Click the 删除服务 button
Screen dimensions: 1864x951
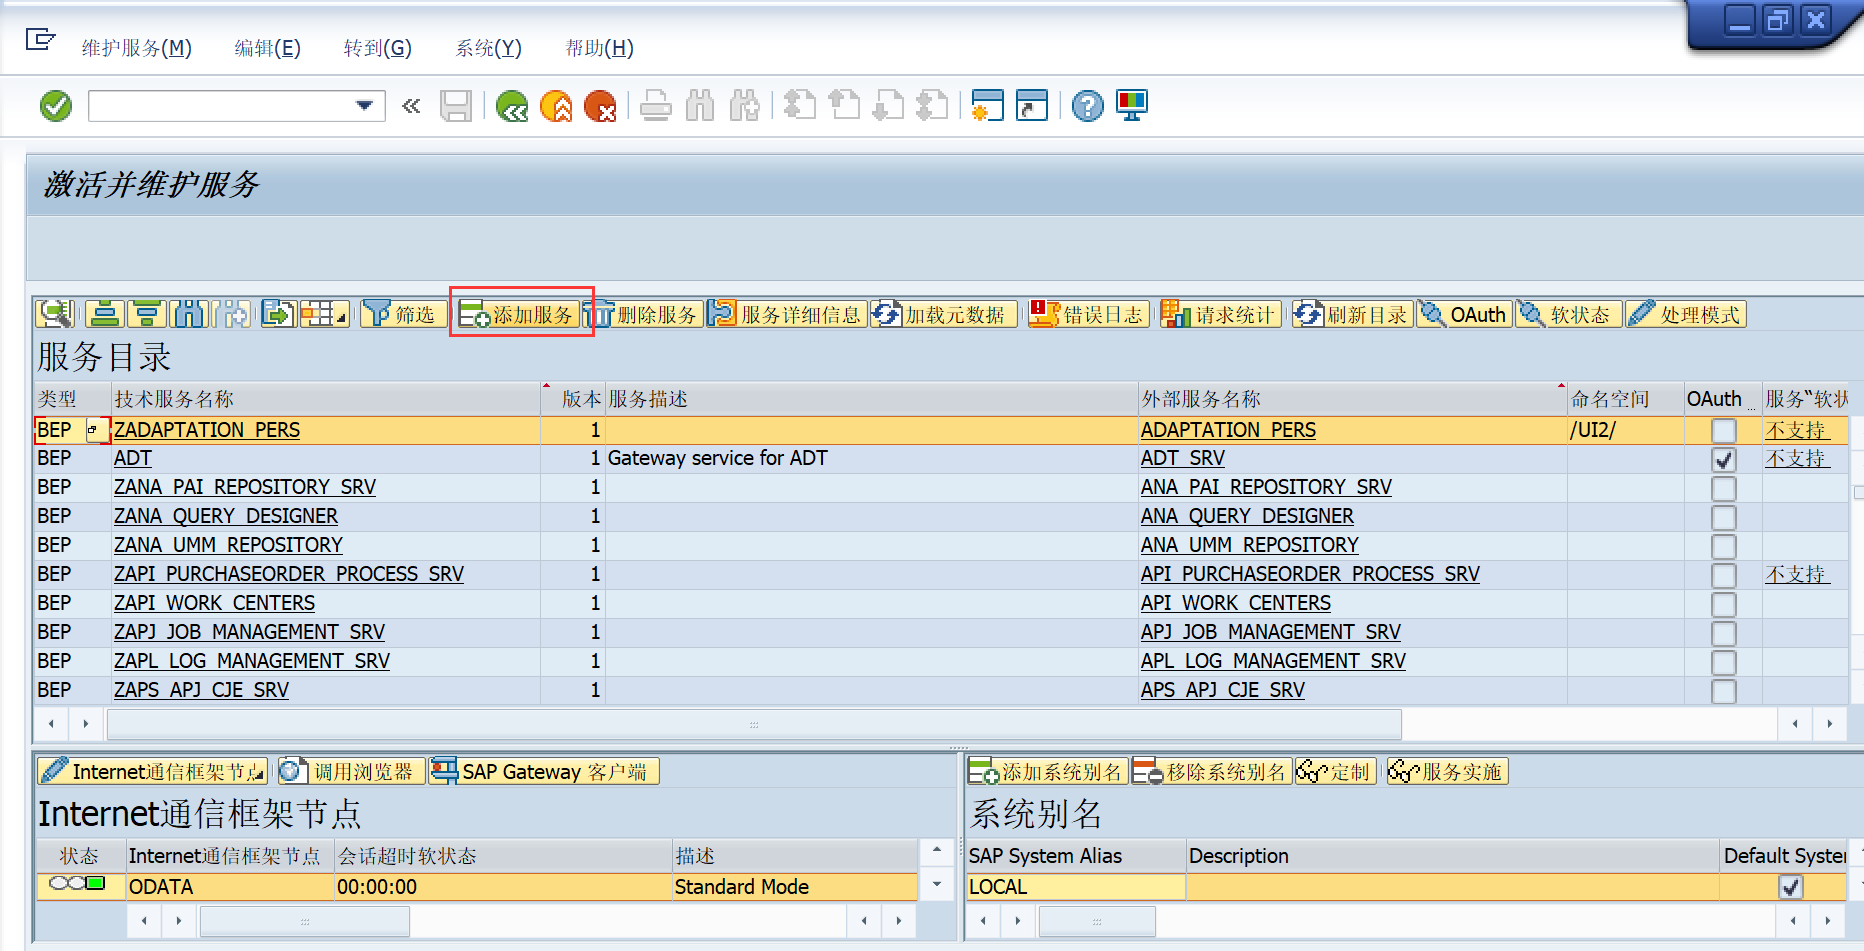(x=642, y=315)
